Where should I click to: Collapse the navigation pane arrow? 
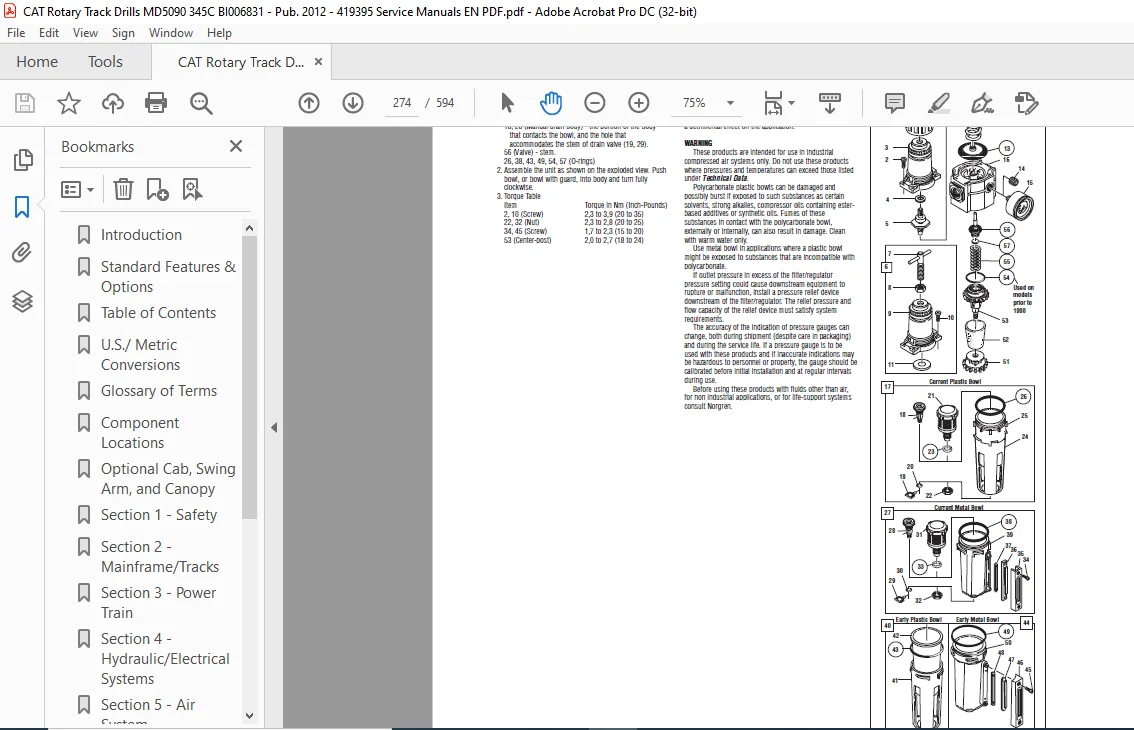[x=274, y=428]
